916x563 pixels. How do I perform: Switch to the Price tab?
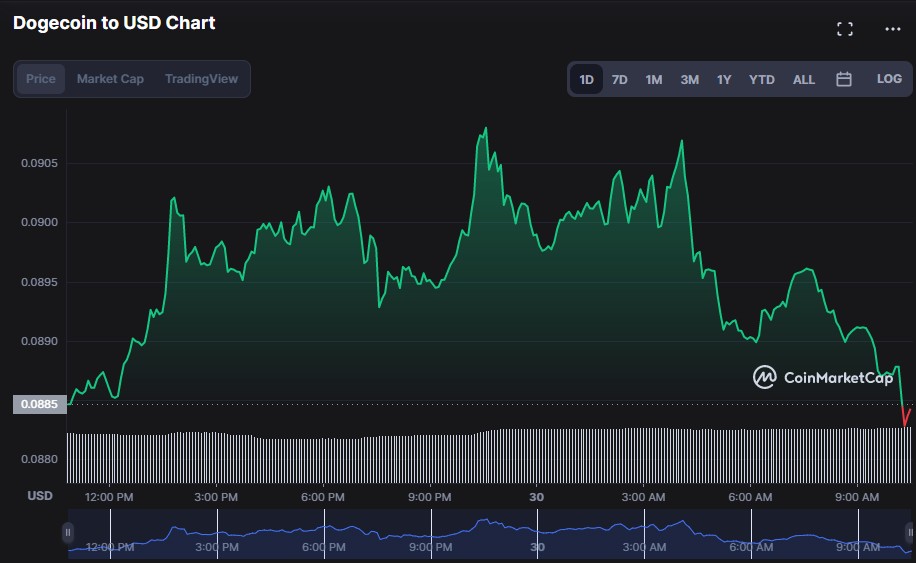coord(41,79)
